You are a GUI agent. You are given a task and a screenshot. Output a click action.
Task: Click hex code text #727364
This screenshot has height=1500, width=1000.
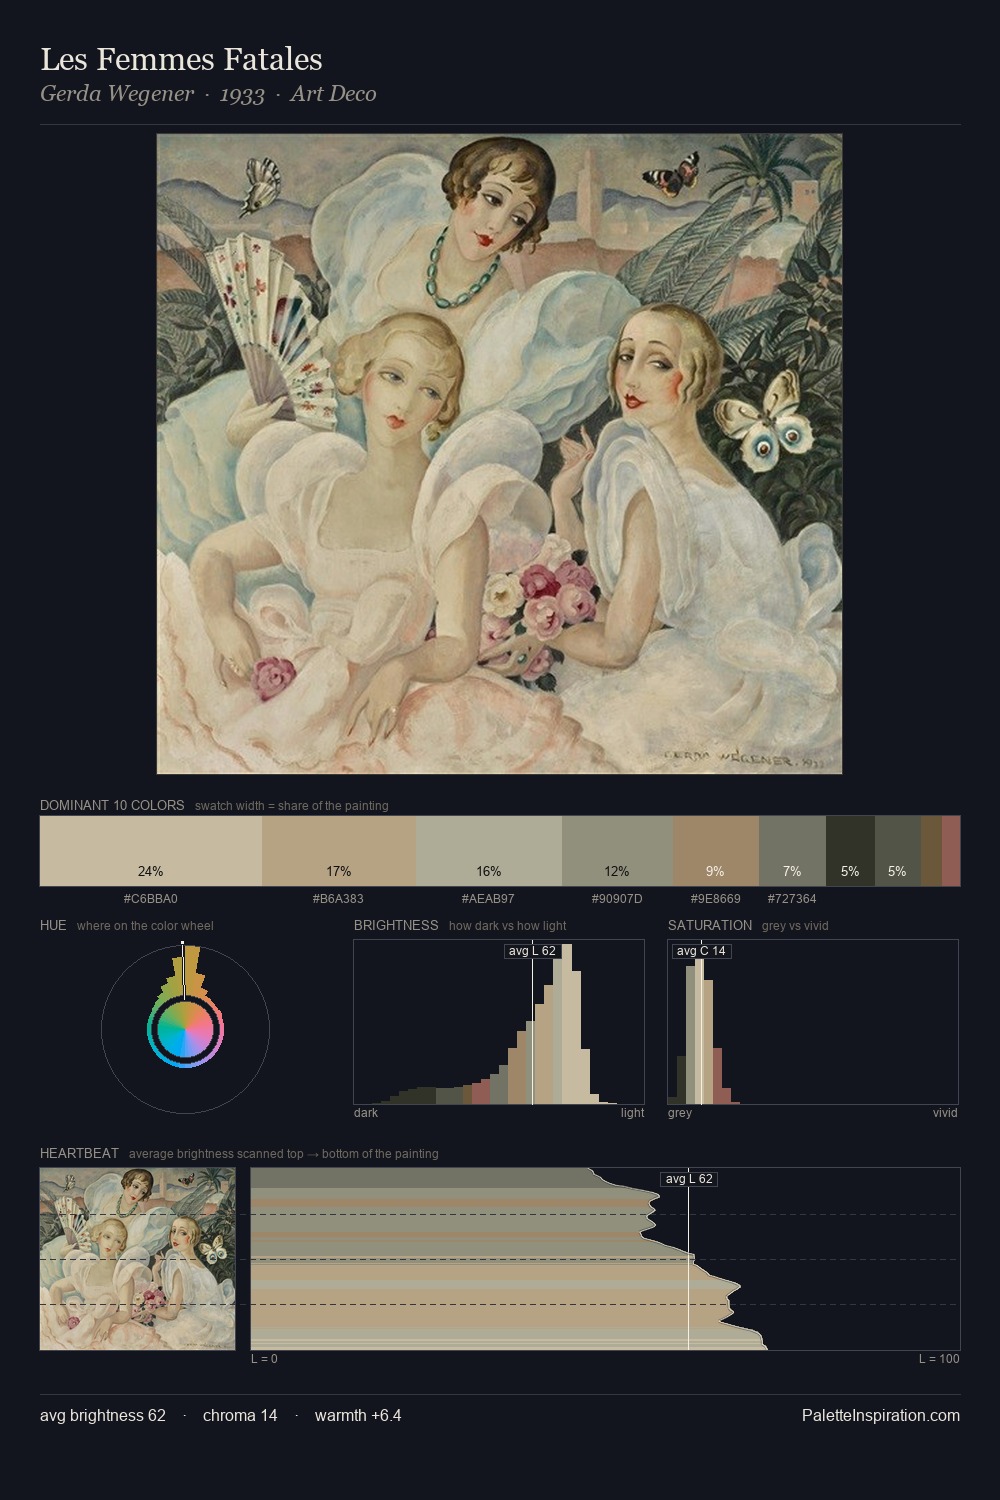792,899
